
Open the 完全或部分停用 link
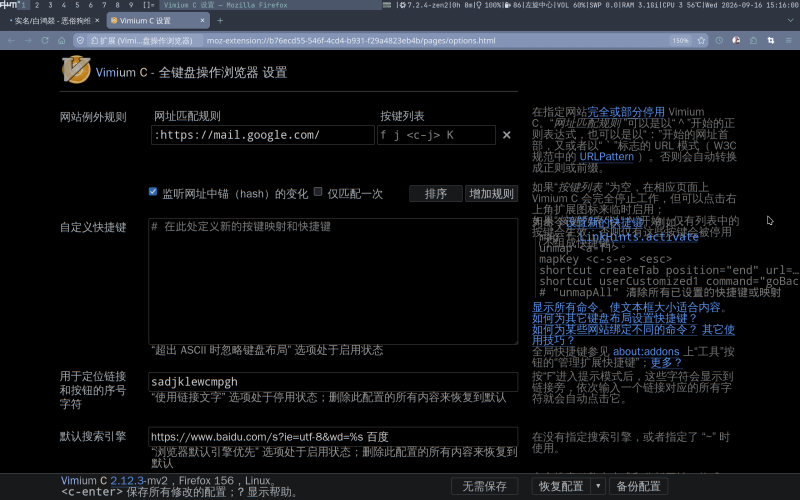click(626, 112)
